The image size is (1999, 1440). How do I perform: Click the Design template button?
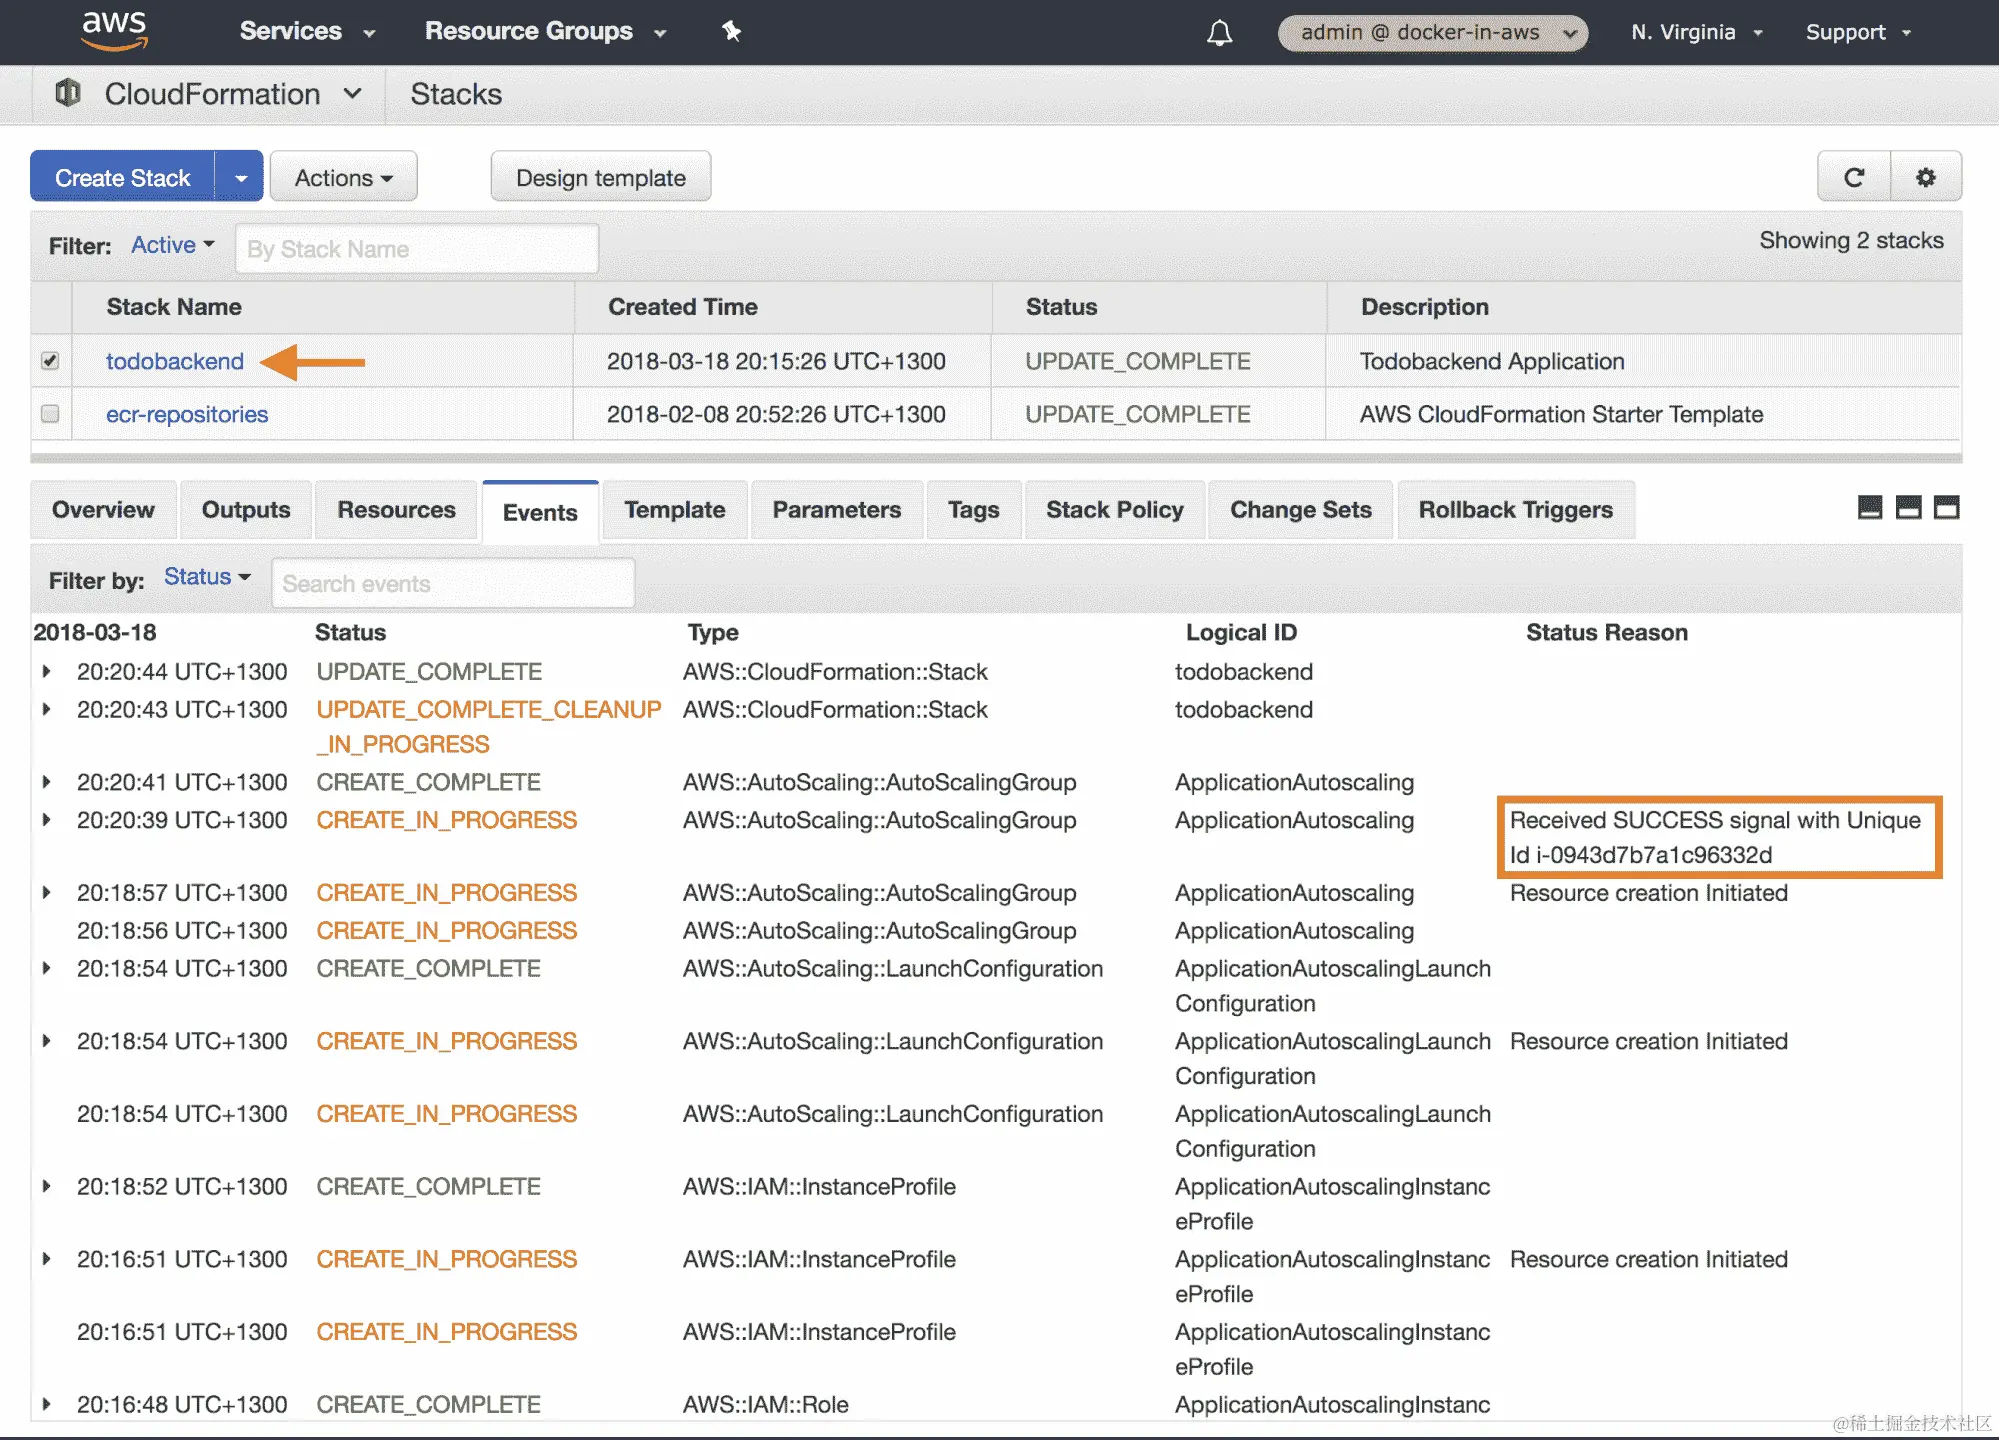[x=600, y=177]
